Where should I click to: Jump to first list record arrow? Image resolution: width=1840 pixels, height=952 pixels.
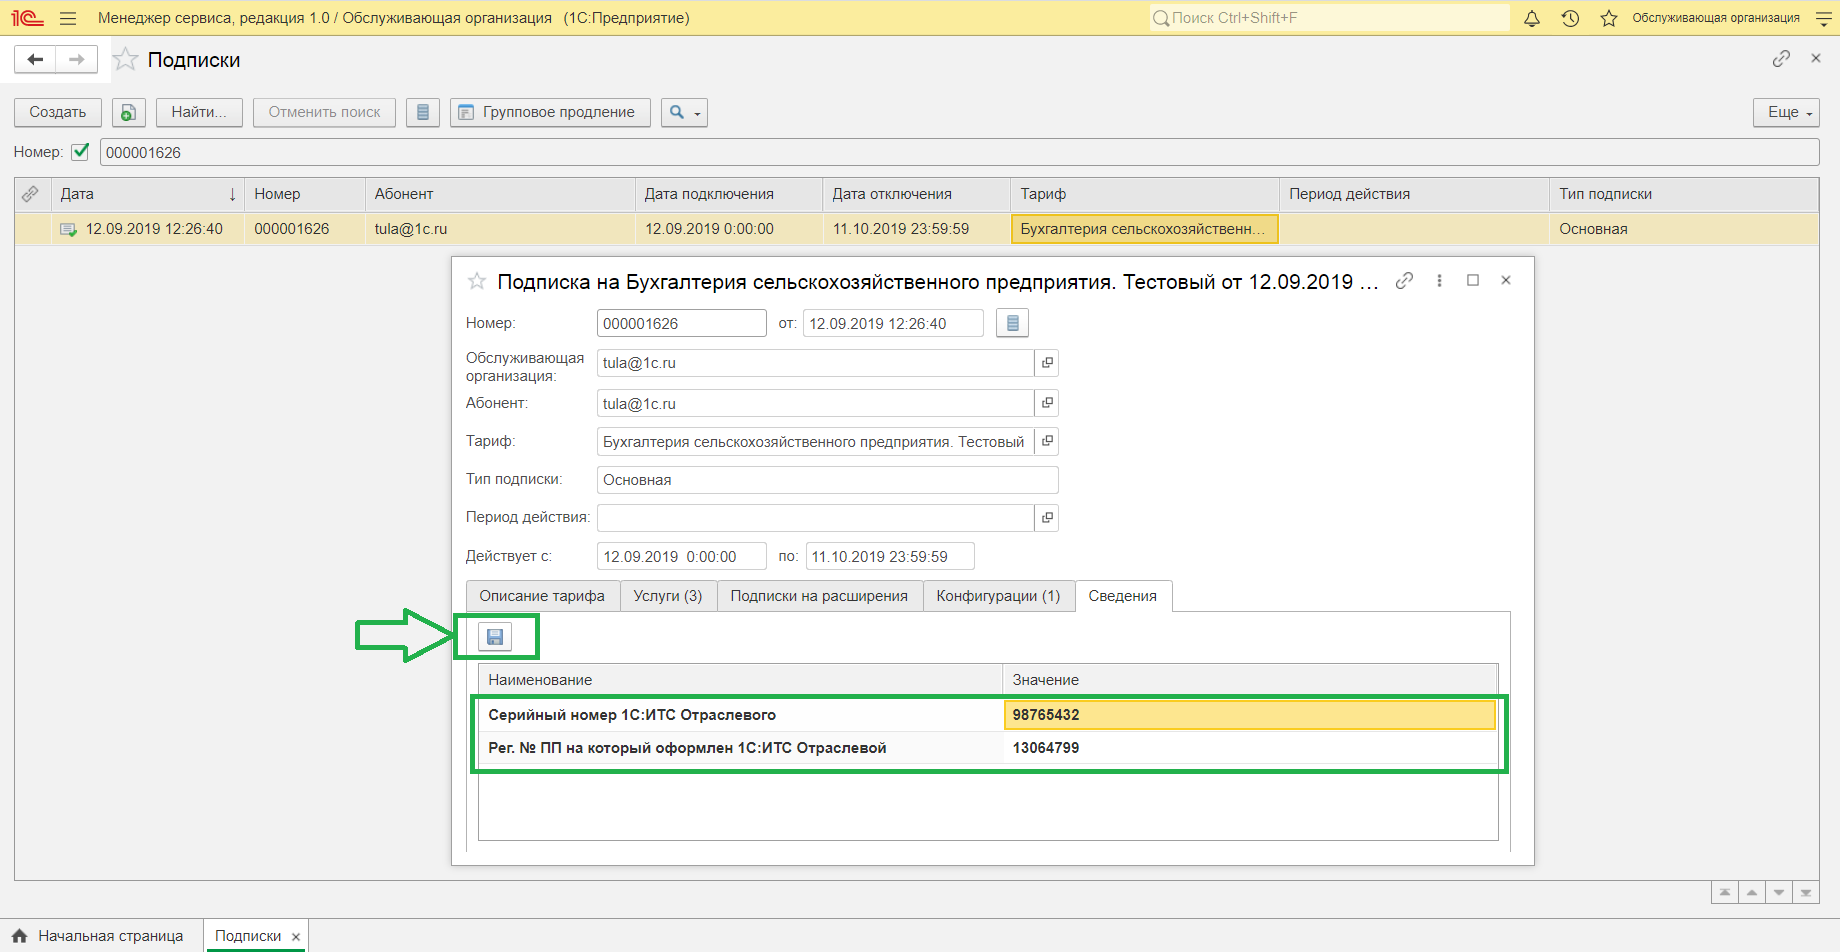point(1724,892)
